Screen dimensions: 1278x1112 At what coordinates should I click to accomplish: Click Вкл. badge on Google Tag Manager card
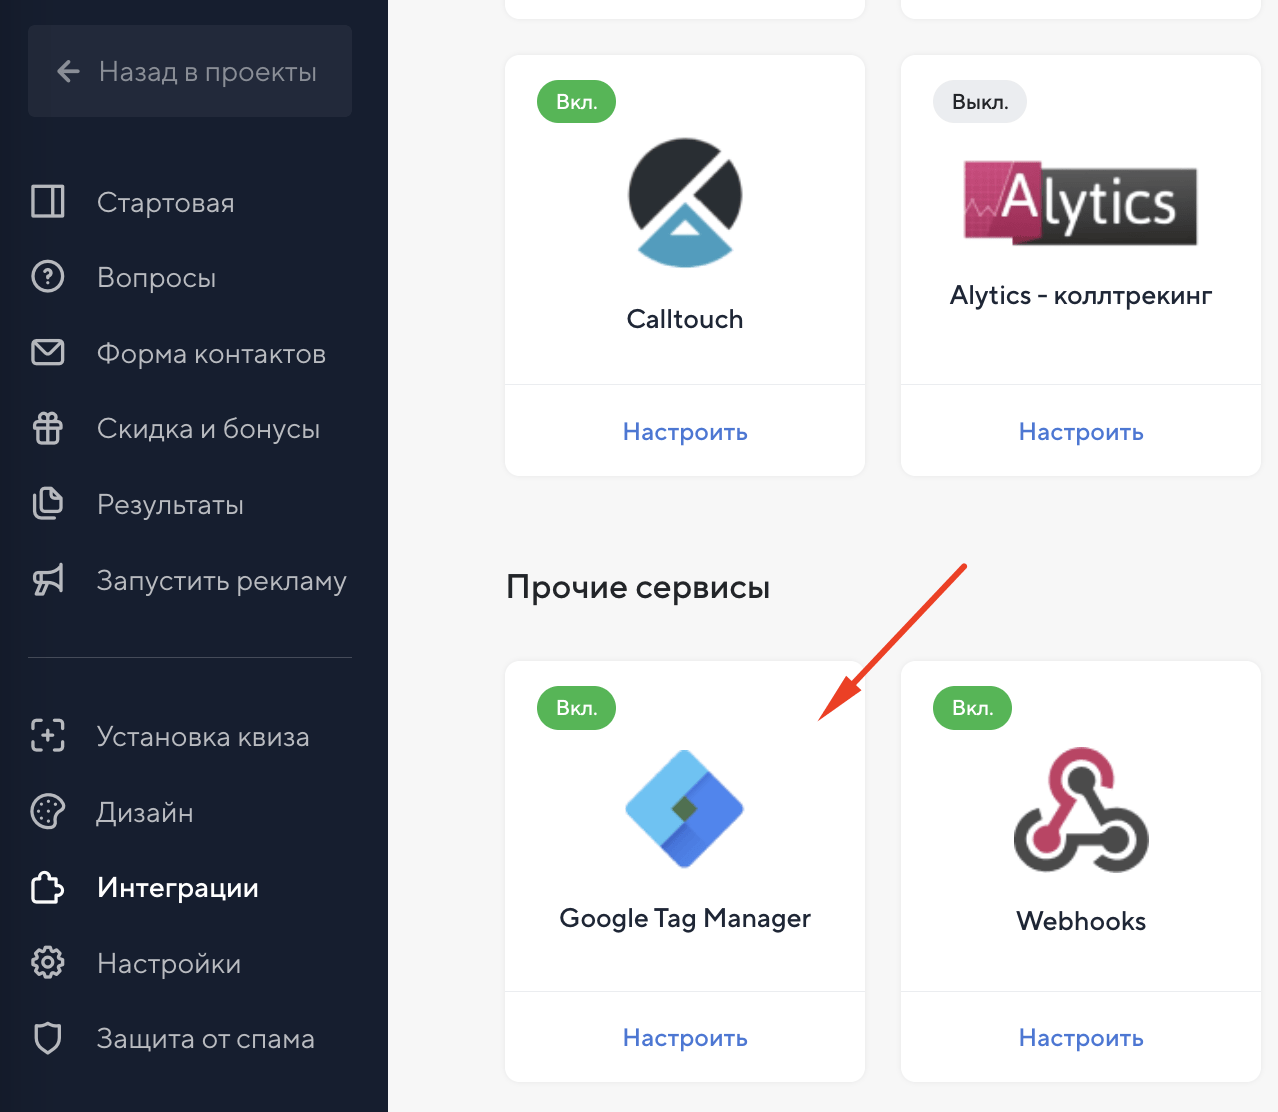pyautogui.click(x=576, y=708)
